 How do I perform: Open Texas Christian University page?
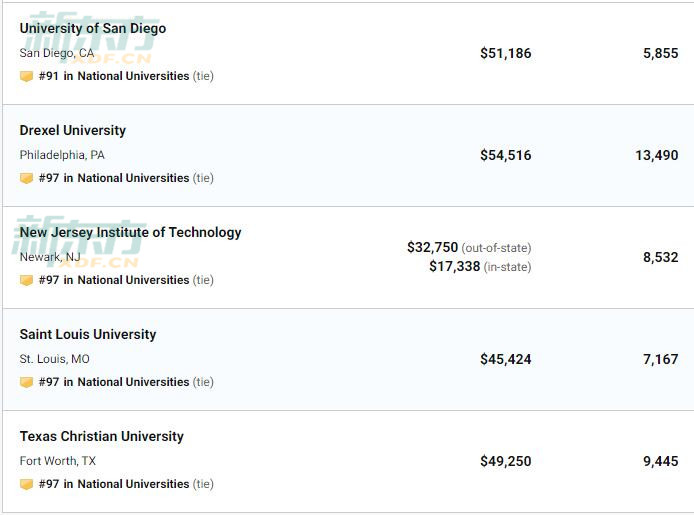(101, 436)
